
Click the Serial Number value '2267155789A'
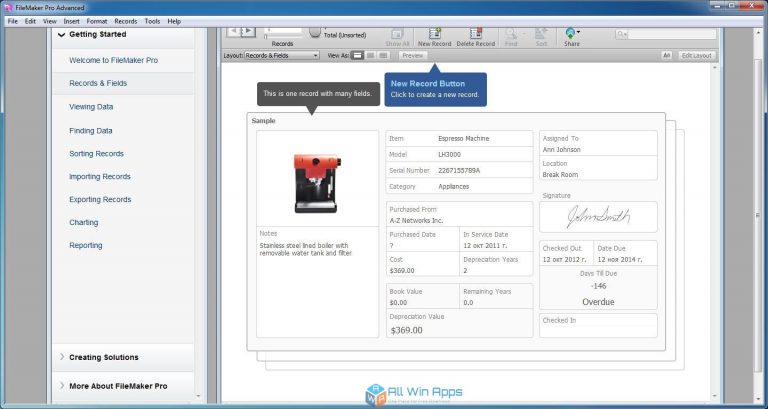459,170
